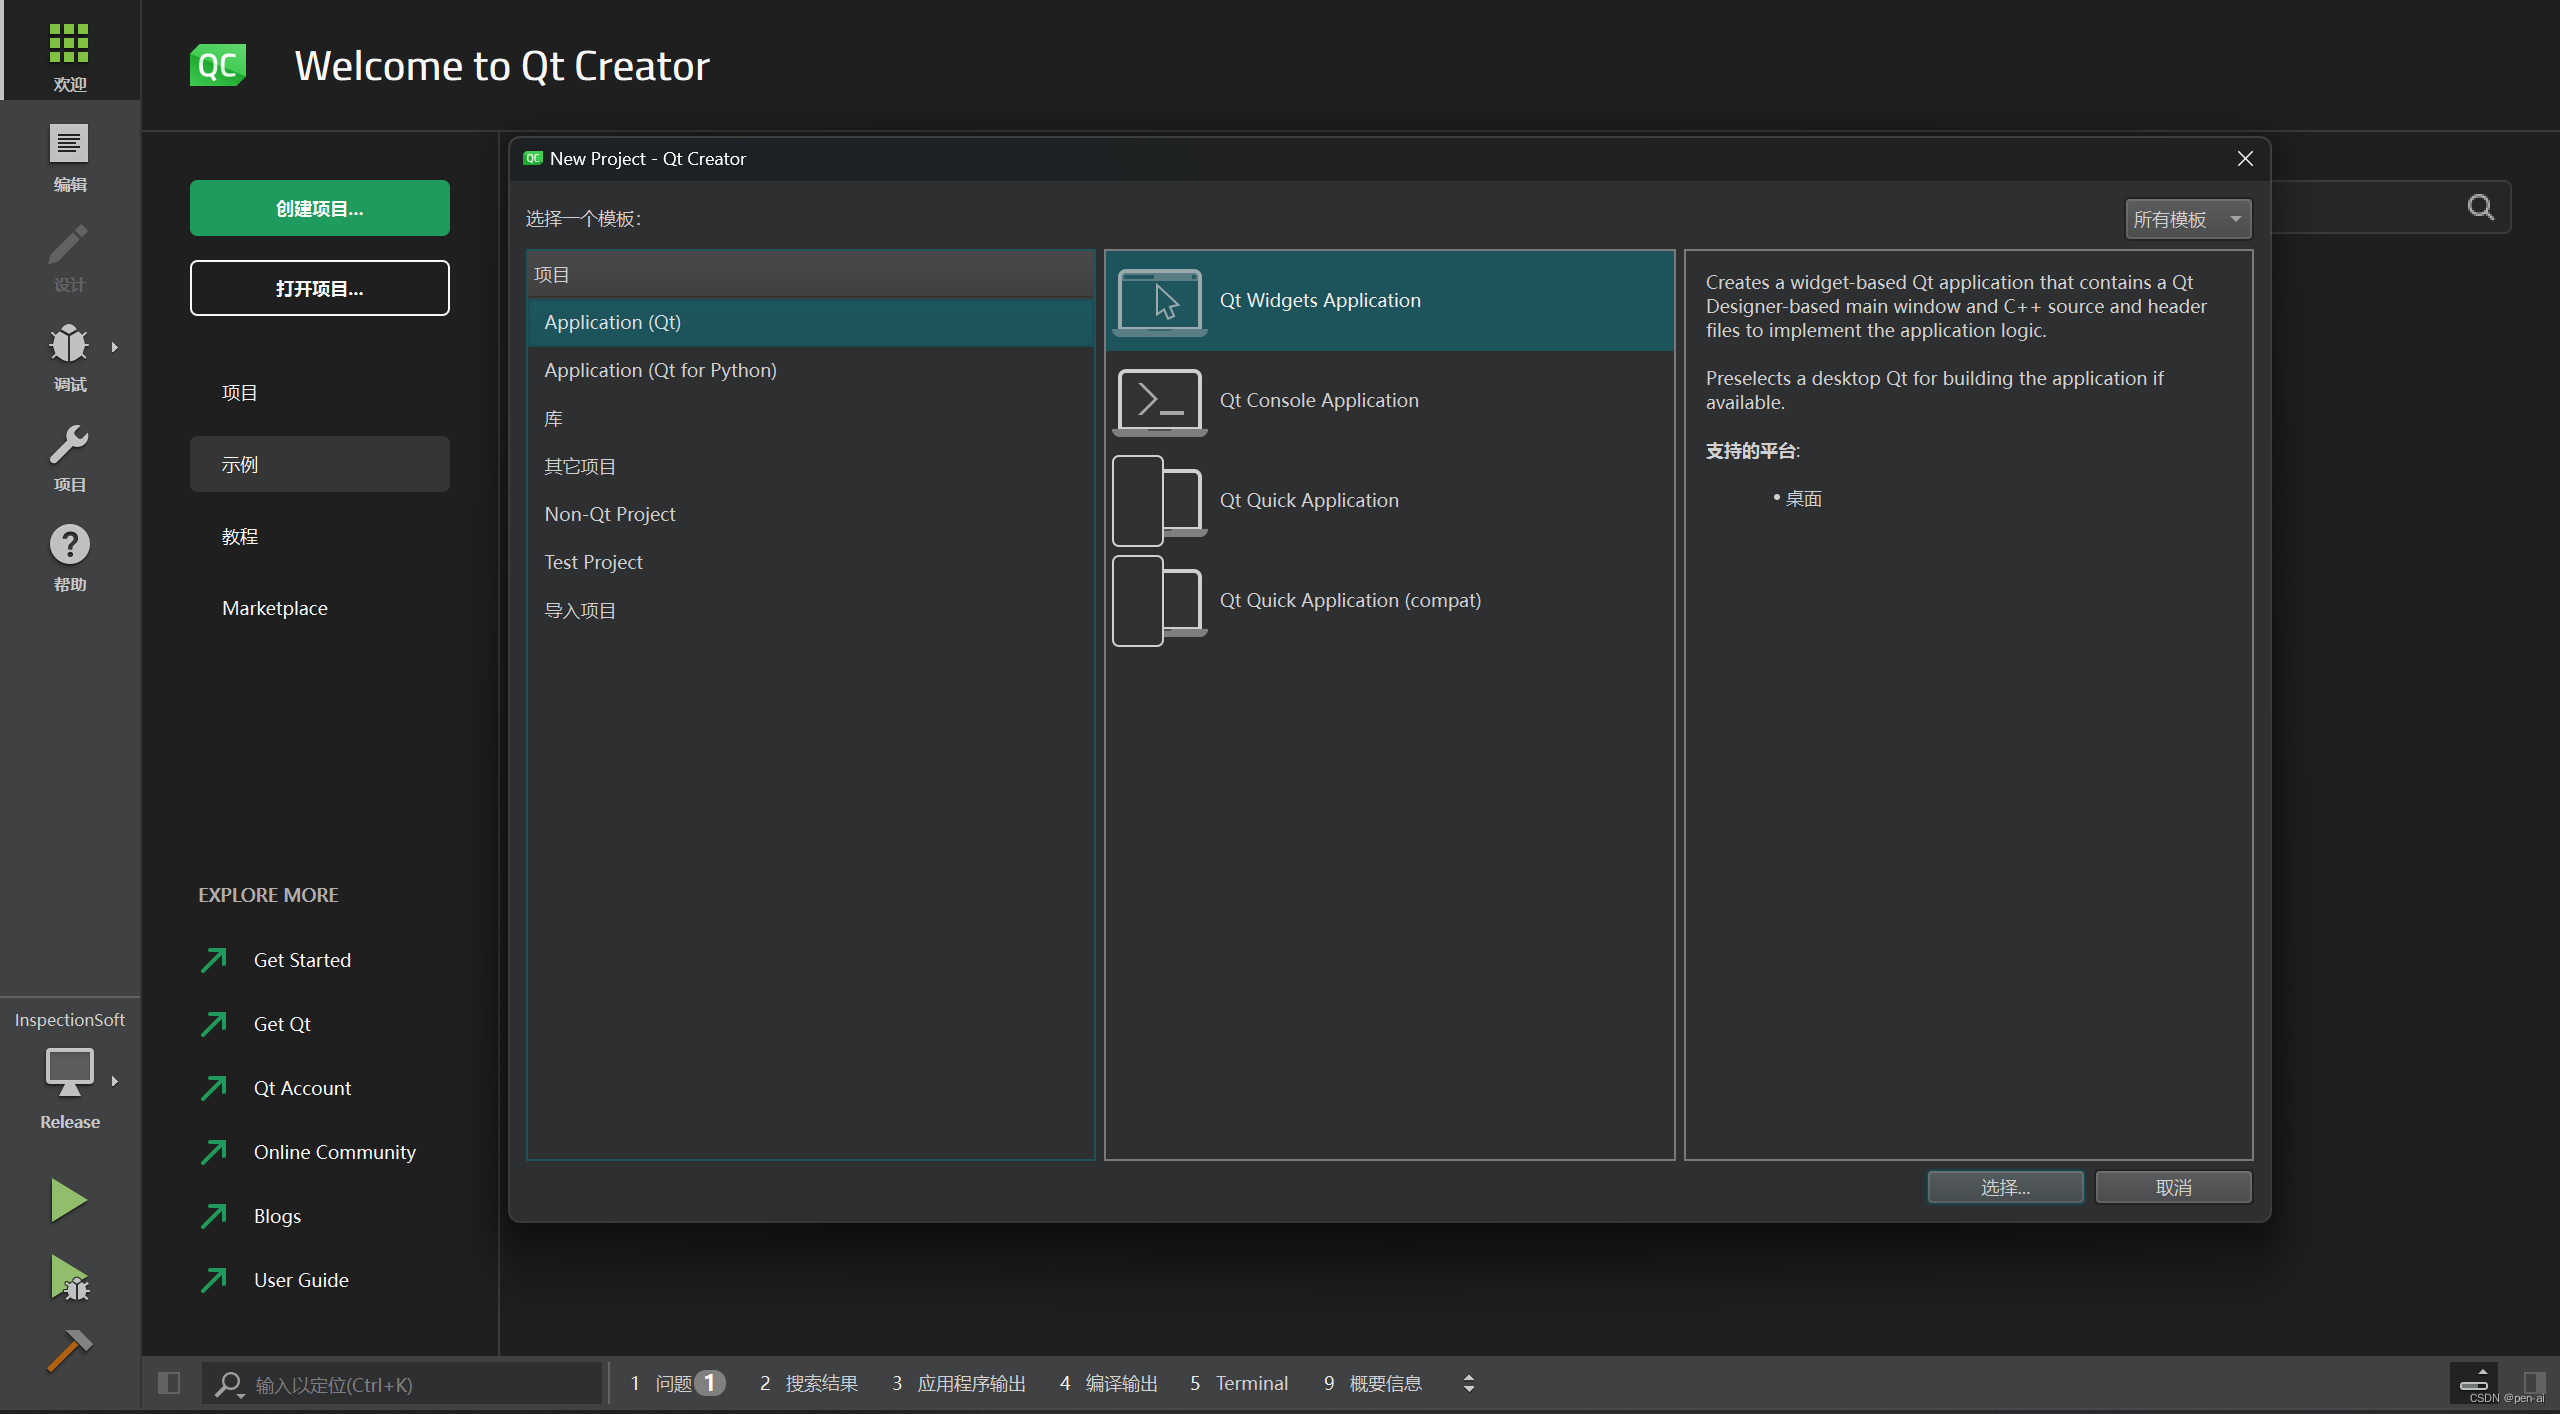The width and height of the screenshot is (2560, 1414).
Task: Click the Debug/Test mode icon in sidebar
Action: click(70, 345)
